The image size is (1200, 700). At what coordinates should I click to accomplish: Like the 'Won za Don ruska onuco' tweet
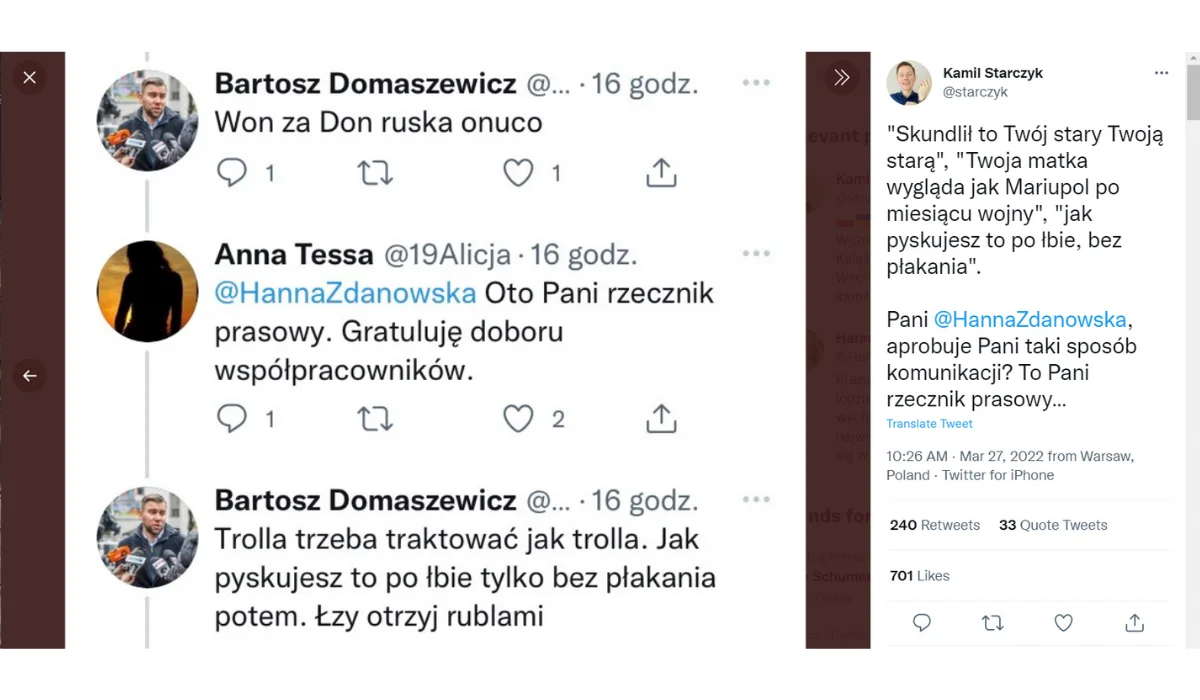[x=518, y=173]
